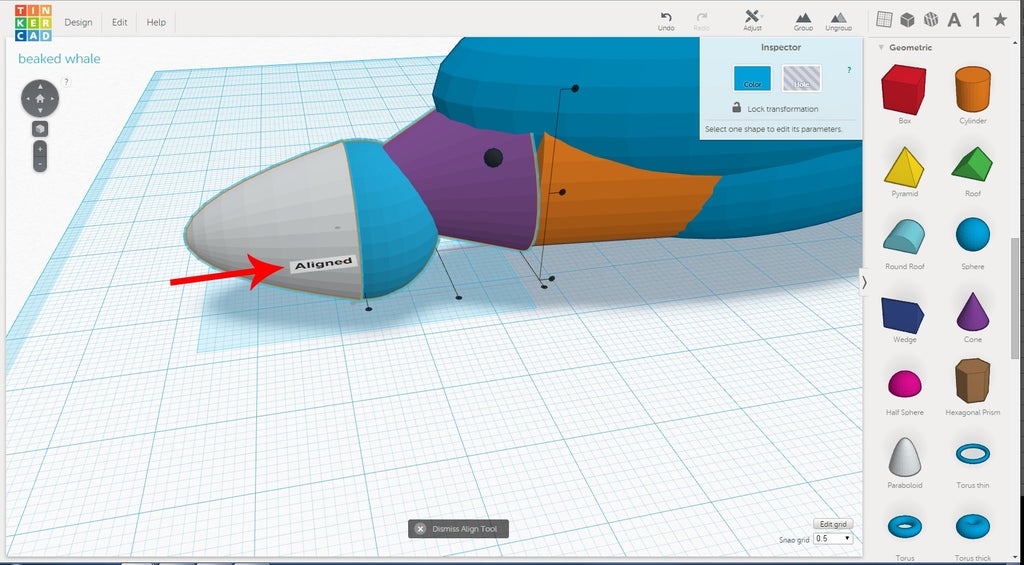Toggle Lock transformation
Screen dimensions: 1024x565
pyautogui.click(x=775, y=108)
